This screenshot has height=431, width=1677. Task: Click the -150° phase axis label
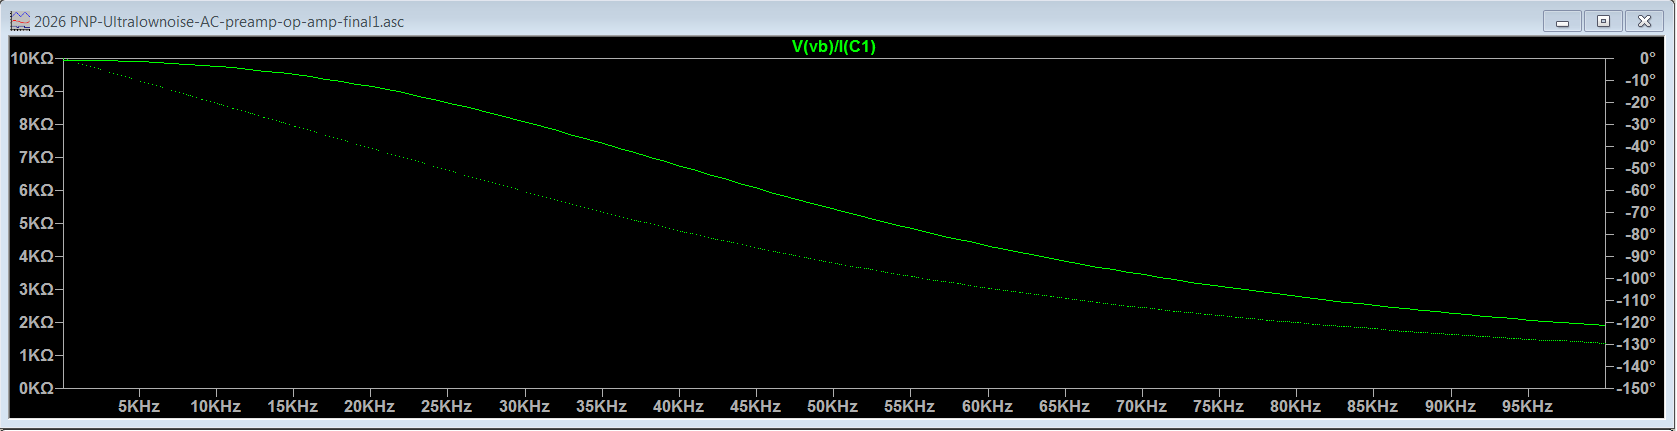point(1636,389)
